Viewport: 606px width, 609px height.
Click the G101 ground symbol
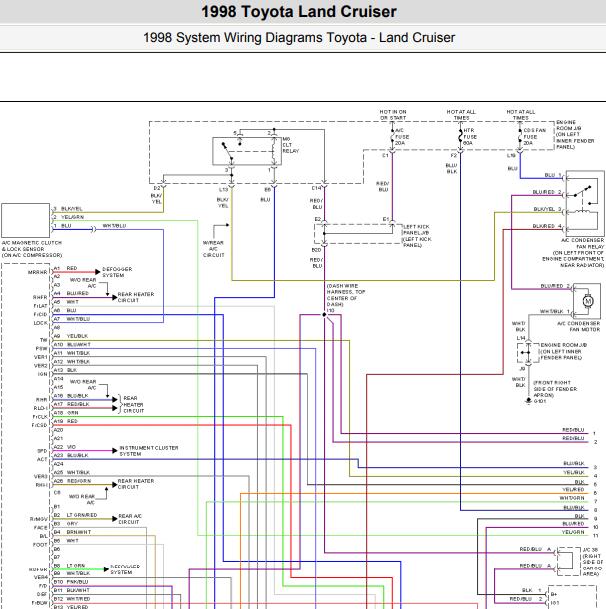(528, 401)
